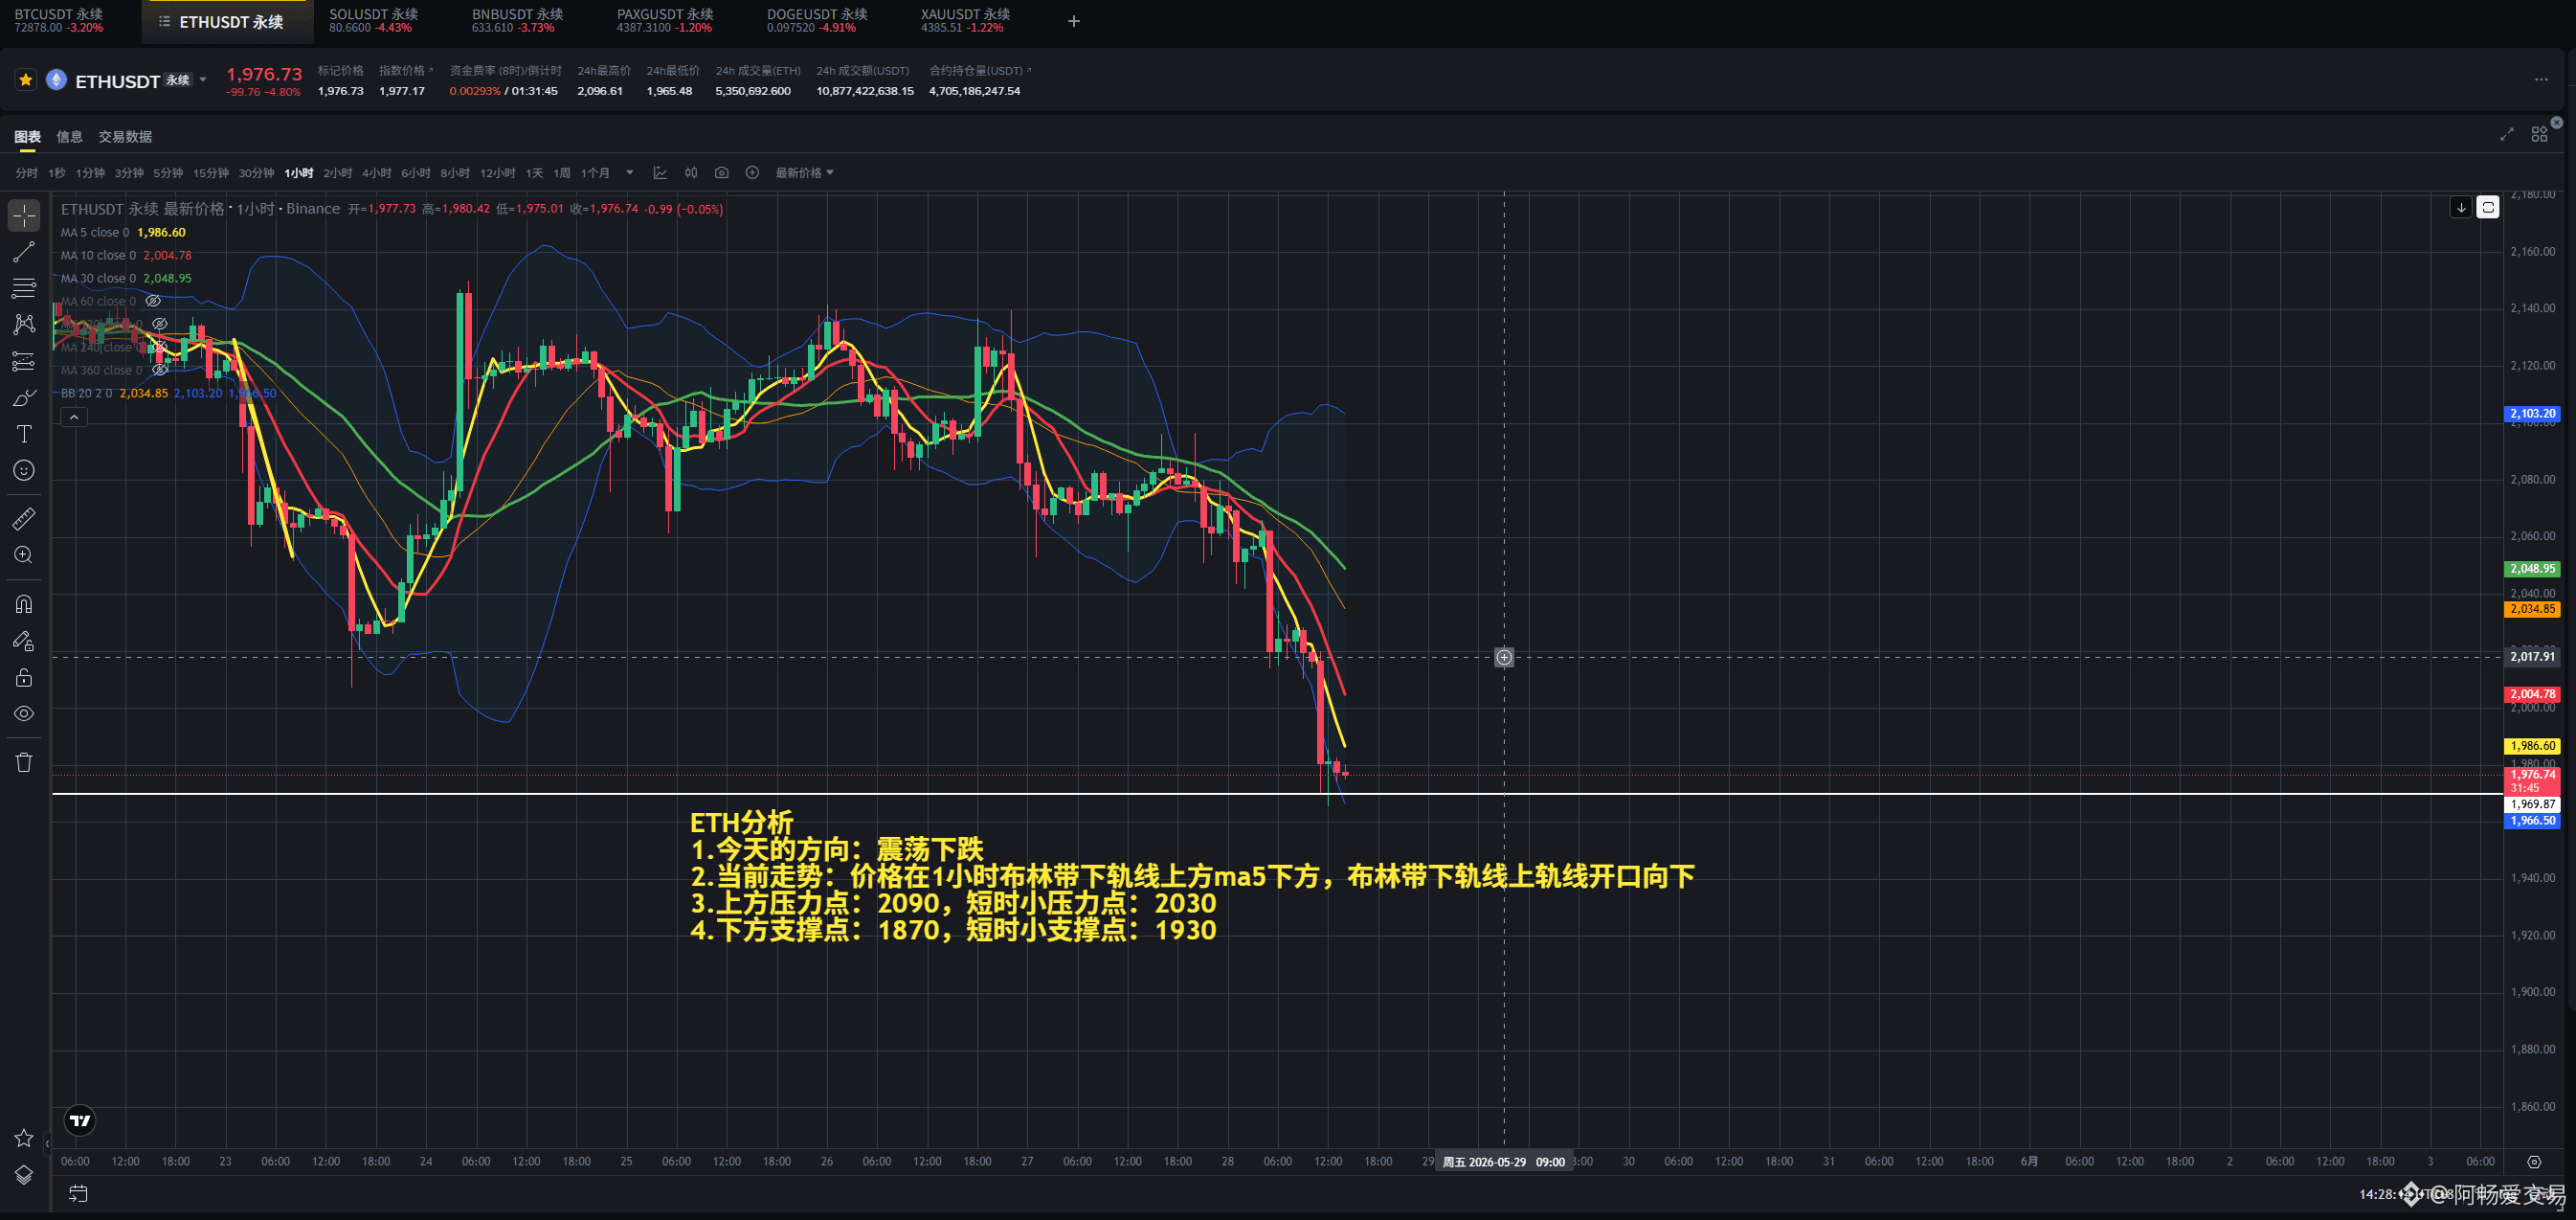Switch to the PAXGUSDT 永续 tab
The height and width of the screenshot is (1220, 2576).
tap(665, 21)
